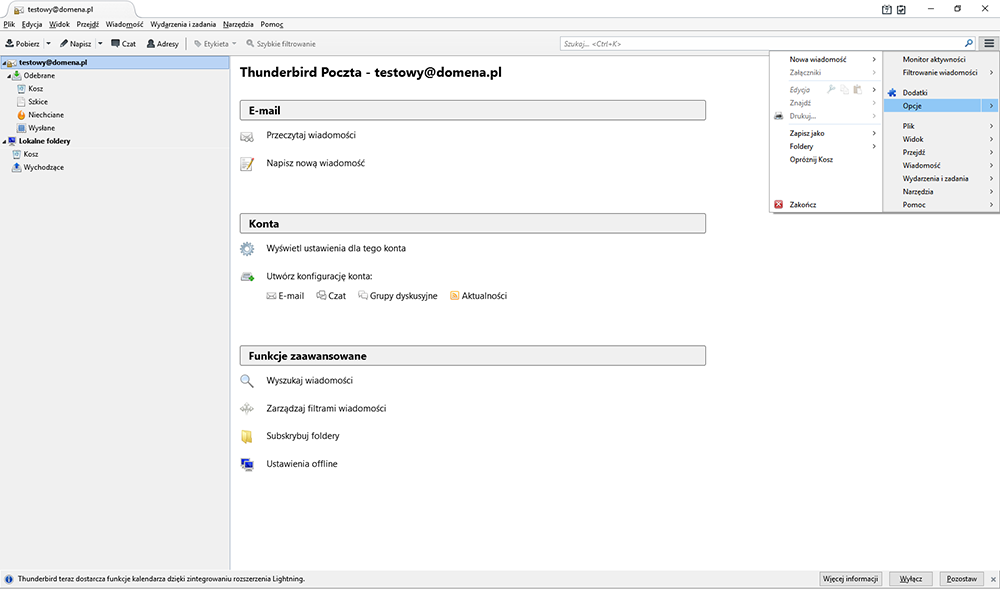Click the magnifier icon in search box
The width and height of the screenshot is (1000, 589).
[x=968, y=44]
